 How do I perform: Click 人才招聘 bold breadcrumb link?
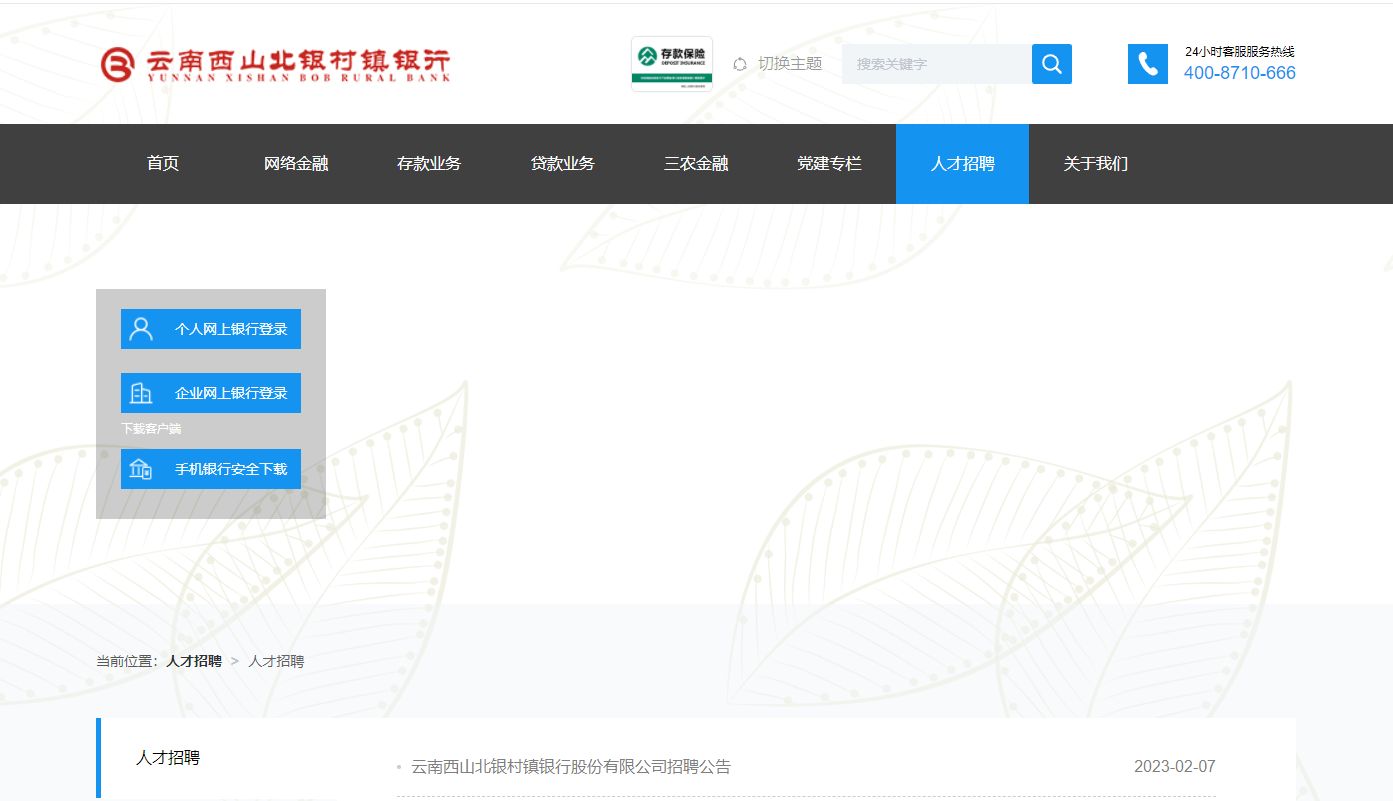(x=194, y=661)
